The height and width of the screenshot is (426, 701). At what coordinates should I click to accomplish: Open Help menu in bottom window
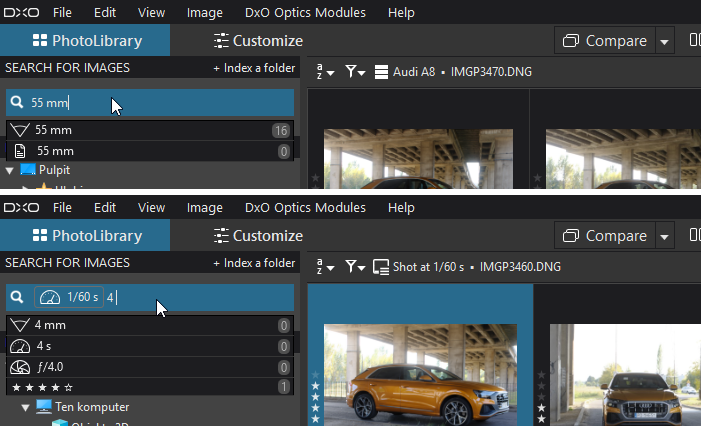point(401,207)
